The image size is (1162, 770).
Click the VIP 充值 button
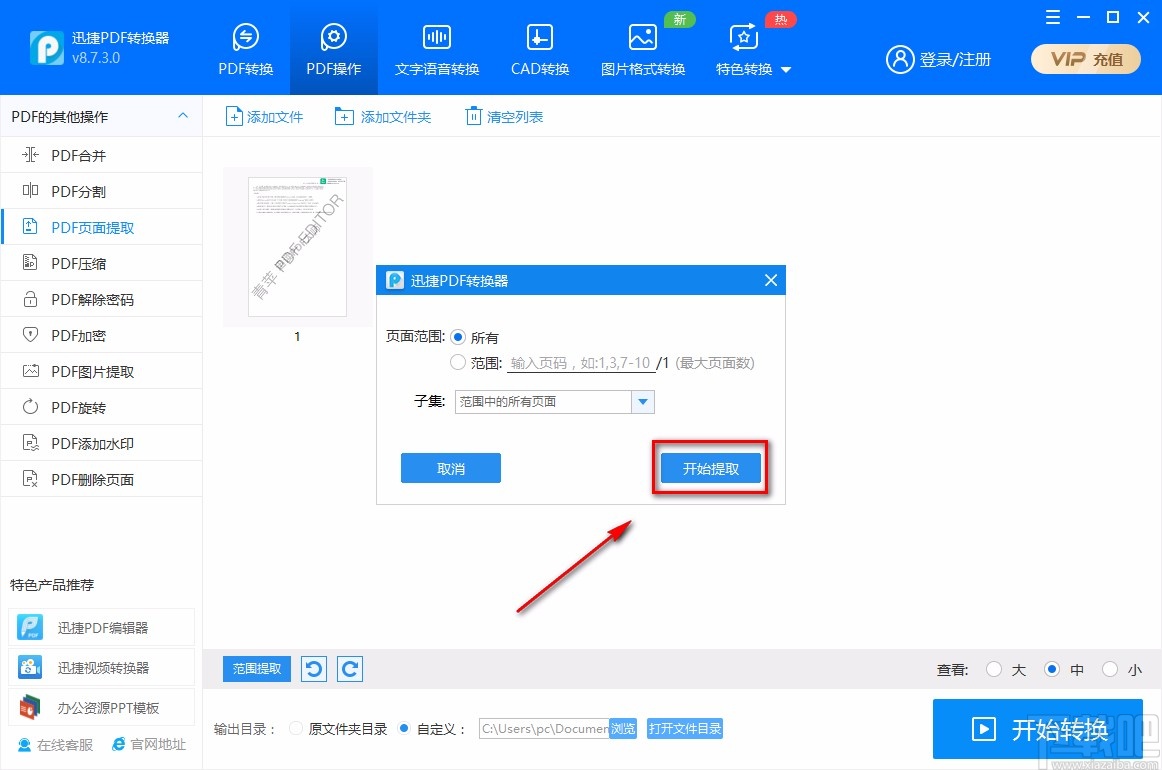point(1086,59)
